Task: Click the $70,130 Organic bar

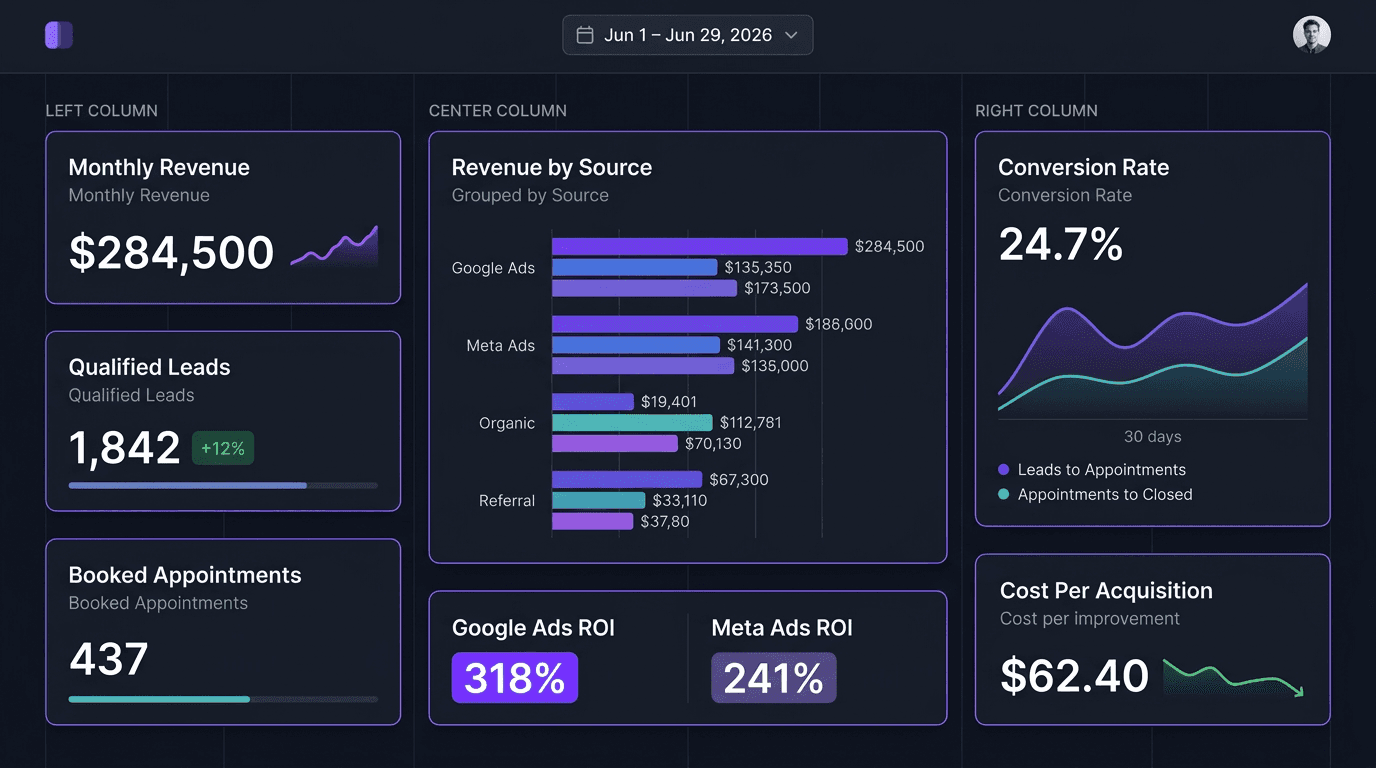Action: 615,444
